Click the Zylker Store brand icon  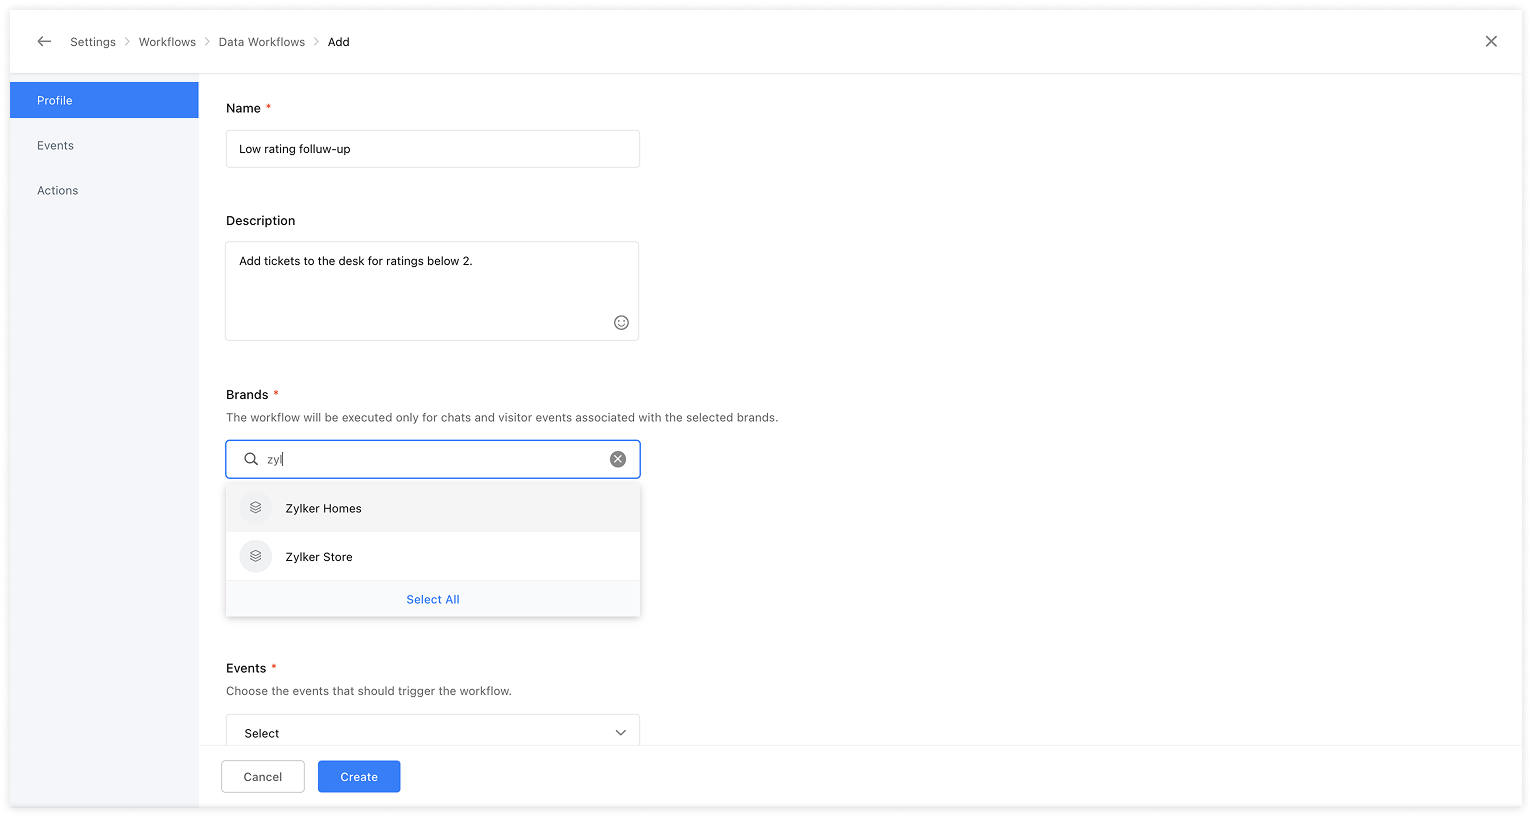(x=256, y=557)
